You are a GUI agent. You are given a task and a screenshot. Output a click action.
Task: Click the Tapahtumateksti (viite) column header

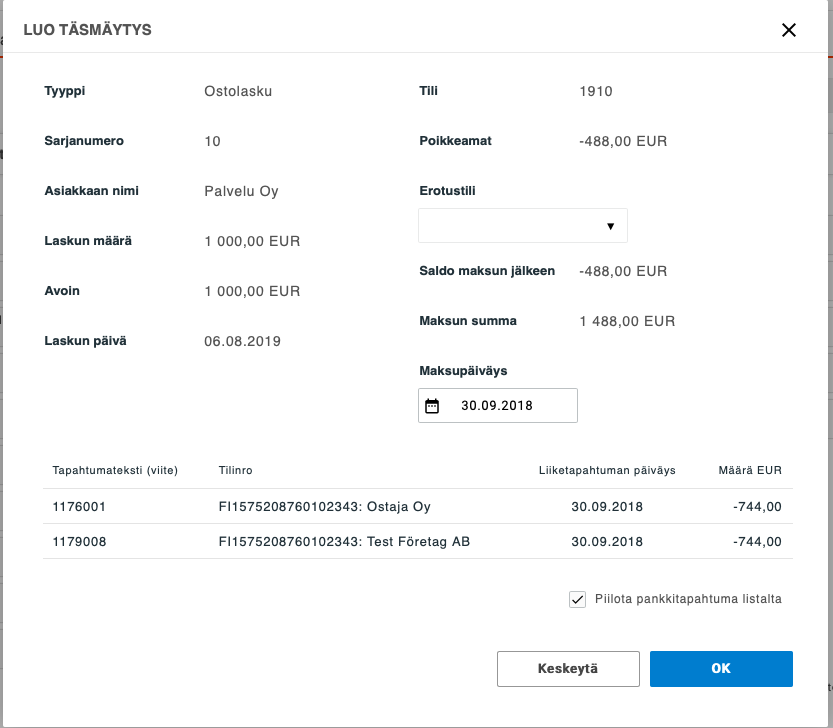pyautogui.click(x=115, y=470)
